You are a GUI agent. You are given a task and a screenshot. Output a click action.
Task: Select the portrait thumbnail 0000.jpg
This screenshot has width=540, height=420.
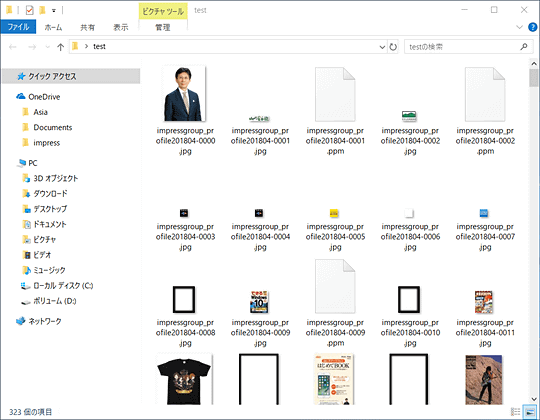click(185, 94)
